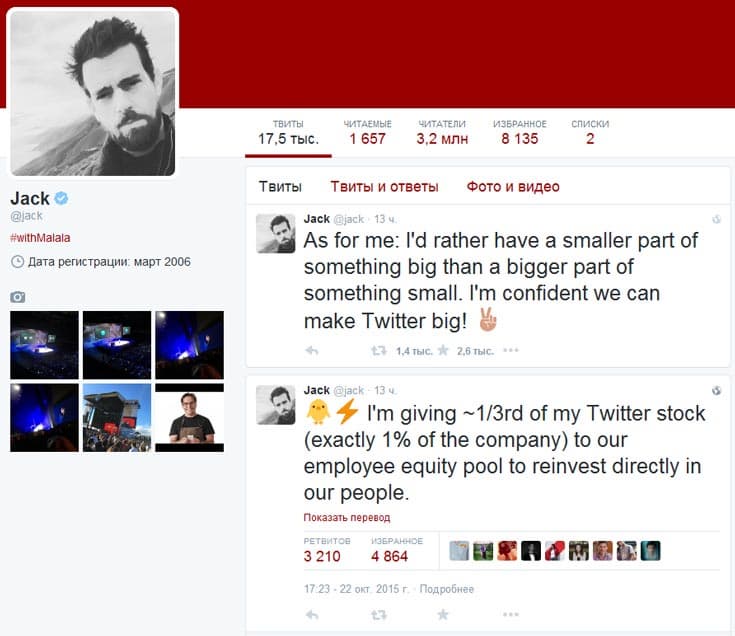This screenshot has height=636, width=735.
Task: Switch to 'Твиты и ответы' tab
Action: coord(384,187)
